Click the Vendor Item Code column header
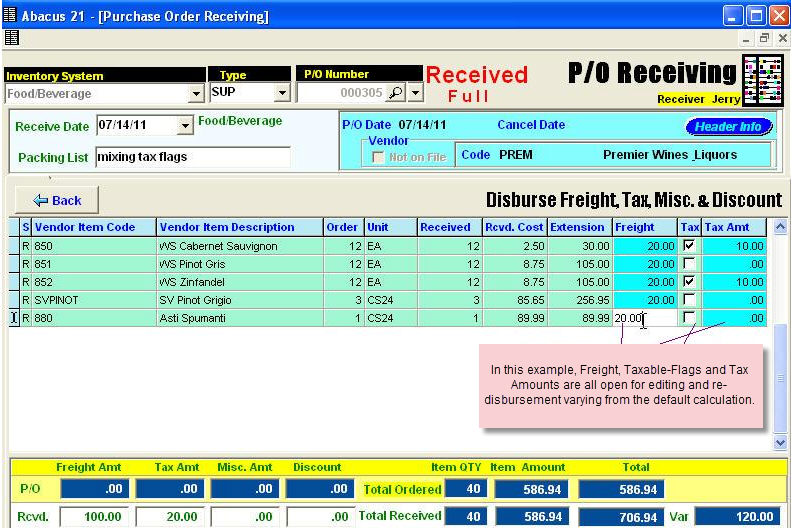Screen dimensions: 792x528 click(94, 227)
